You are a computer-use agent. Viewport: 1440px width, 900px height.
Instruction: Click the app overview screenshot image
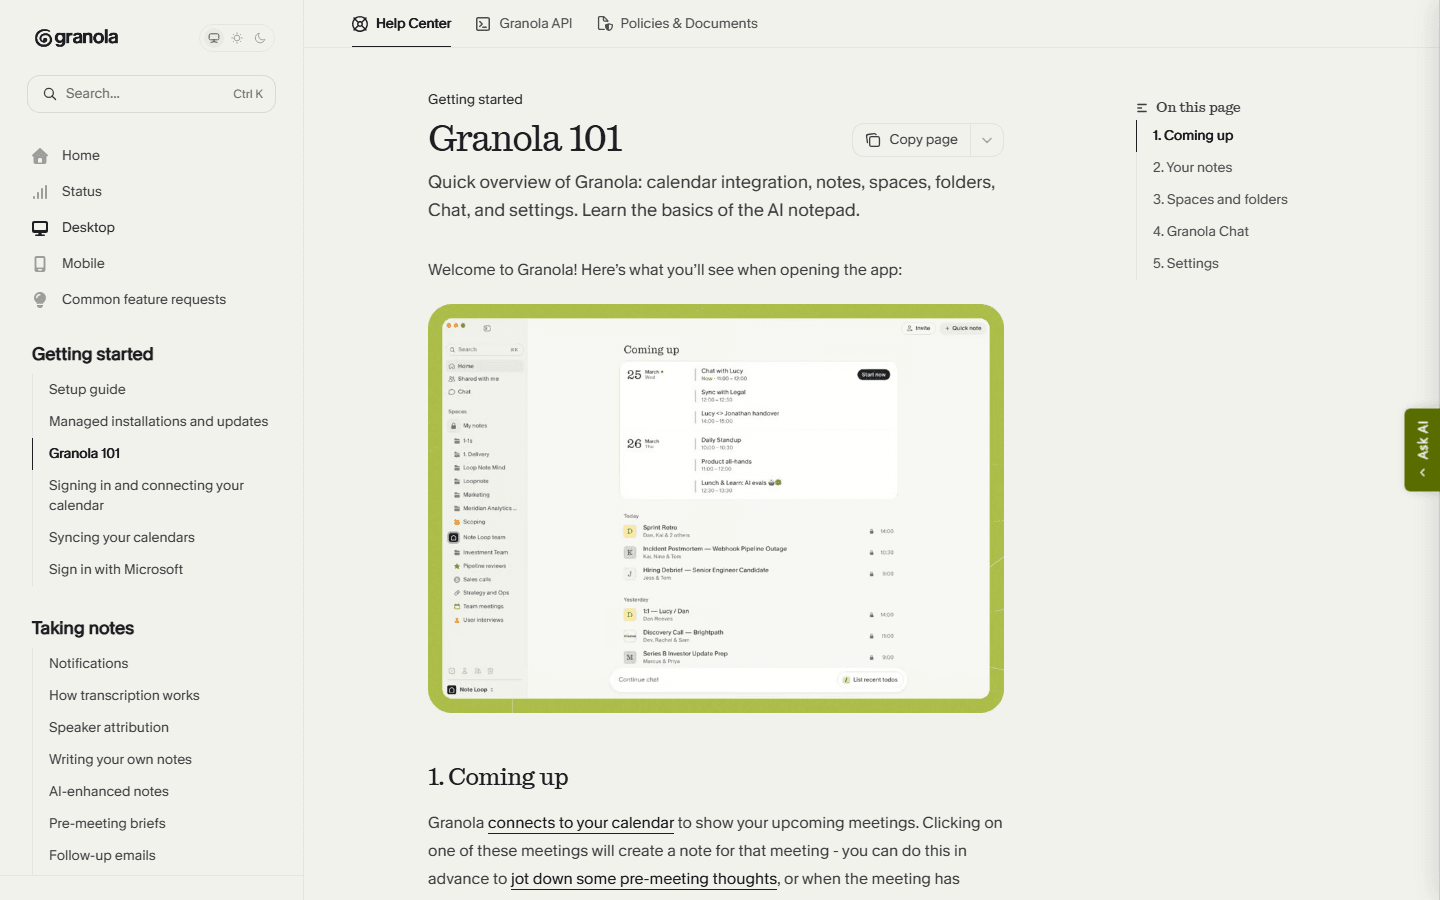pyautogui.click(x=715, y=508)
